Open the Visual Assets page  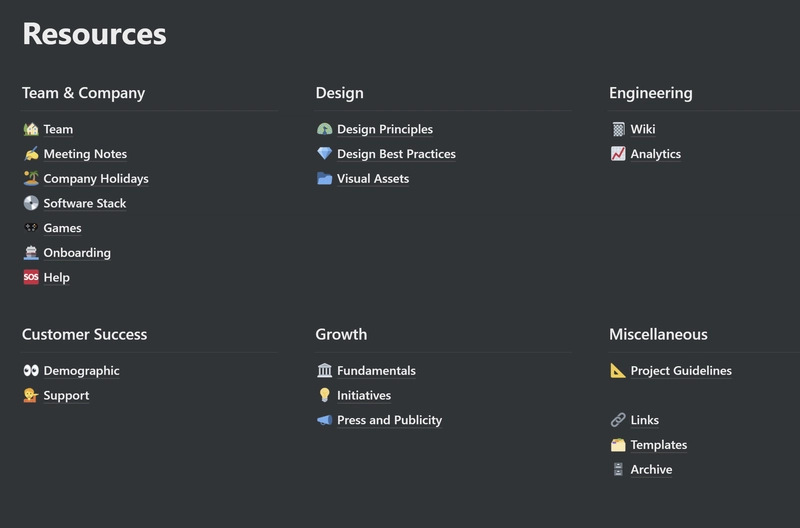[x=373, y=179]
